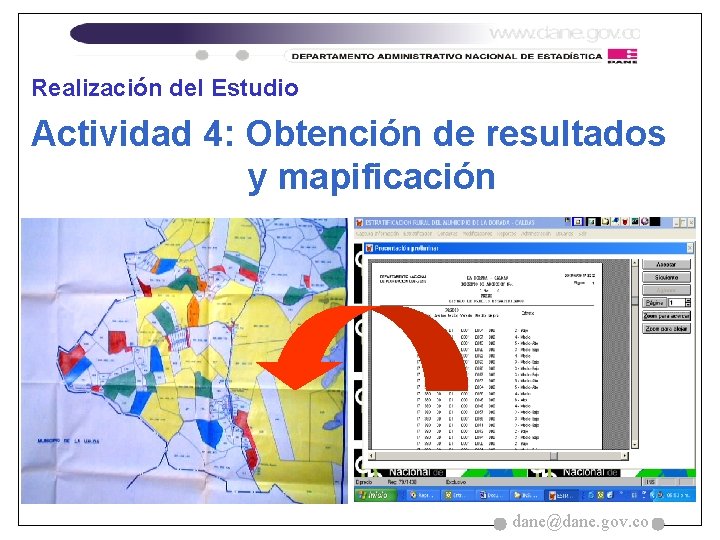Click the dane@dane.gov.co email address

coord(580,522)
